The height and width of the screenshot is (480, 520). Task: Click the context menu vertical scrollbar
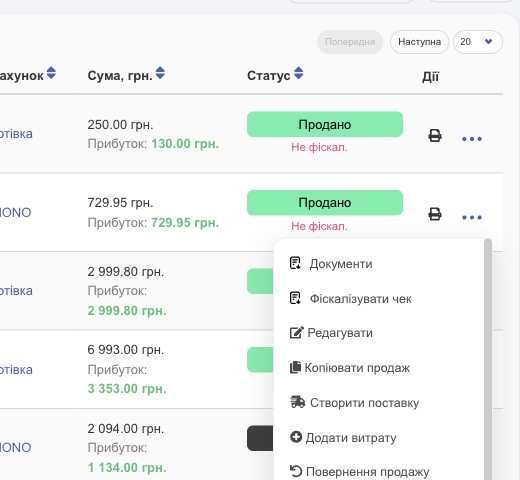pyautogui.click(x=488, y=359)
